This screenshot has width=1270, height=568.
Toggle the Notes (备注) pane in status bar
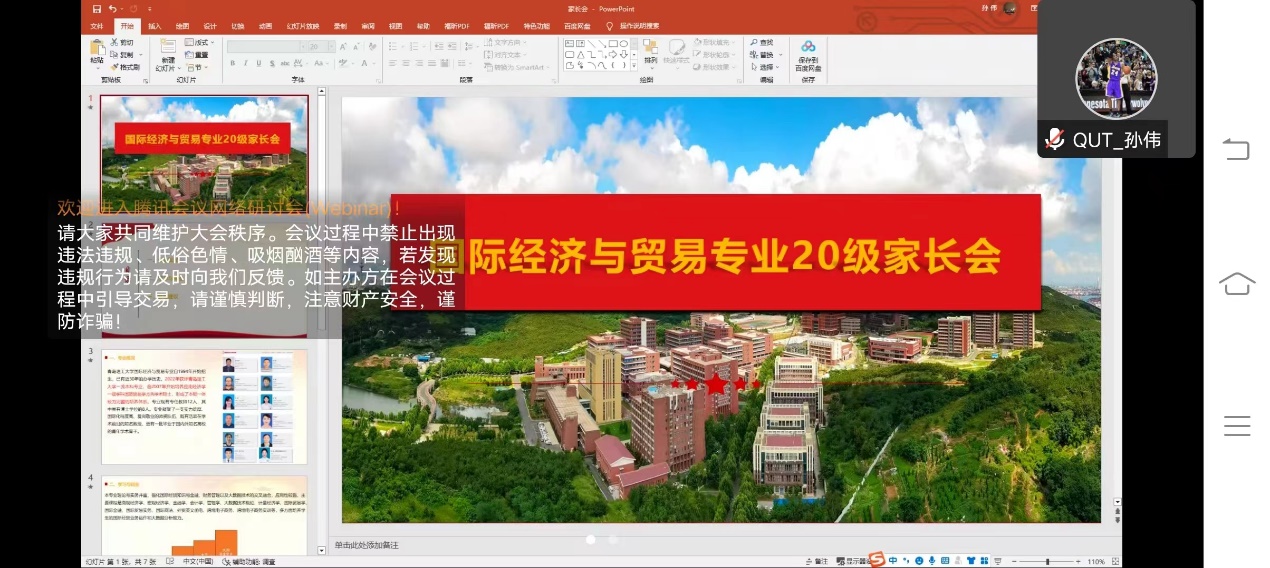[817, 561]
